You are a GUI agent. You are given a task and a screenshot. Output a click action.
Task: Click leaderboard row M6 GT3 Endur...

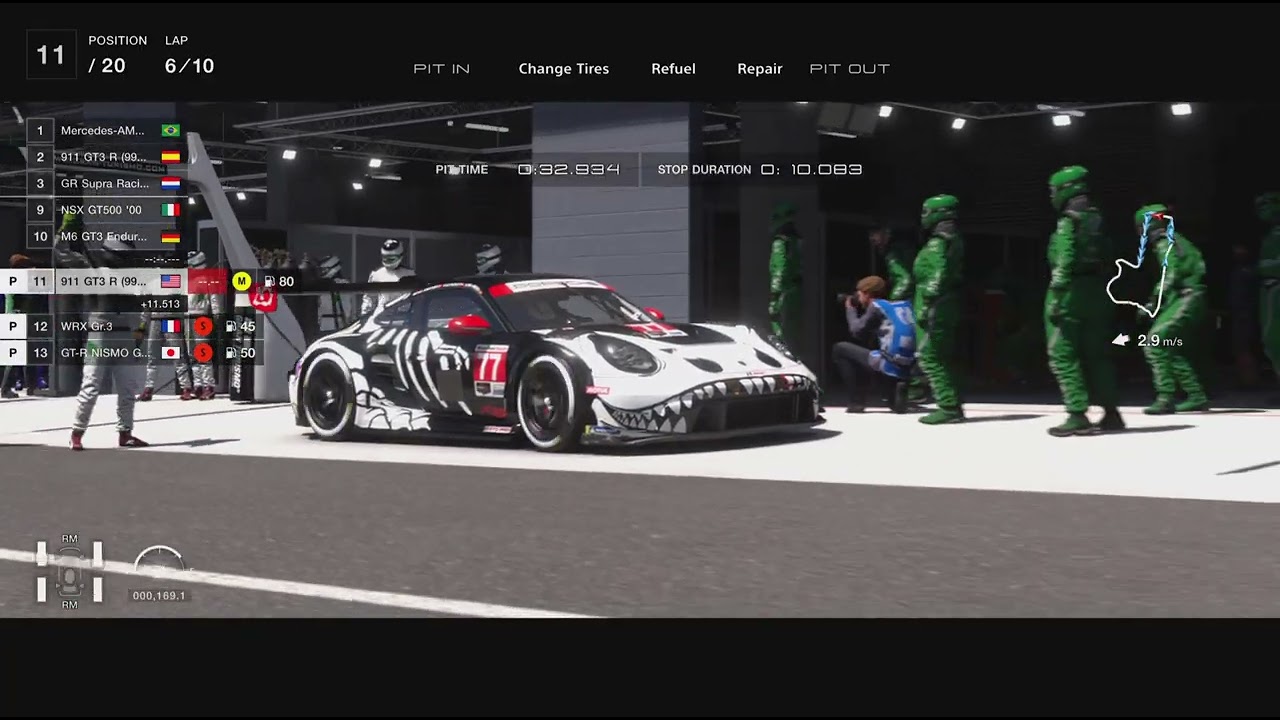(x=106, y=237)
